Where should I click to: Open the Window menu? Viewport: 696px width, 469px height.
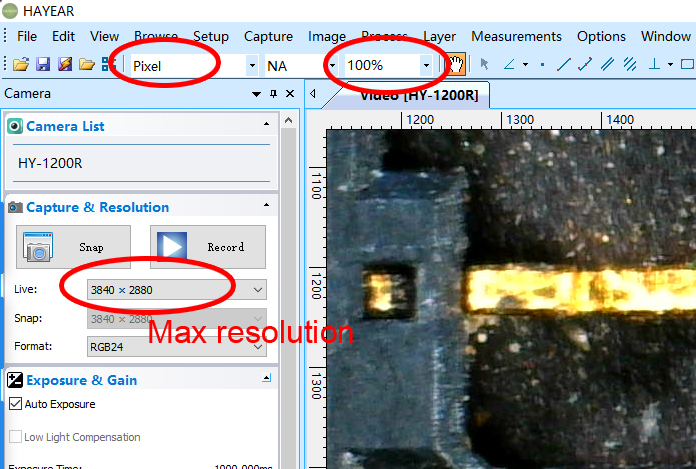666,36
